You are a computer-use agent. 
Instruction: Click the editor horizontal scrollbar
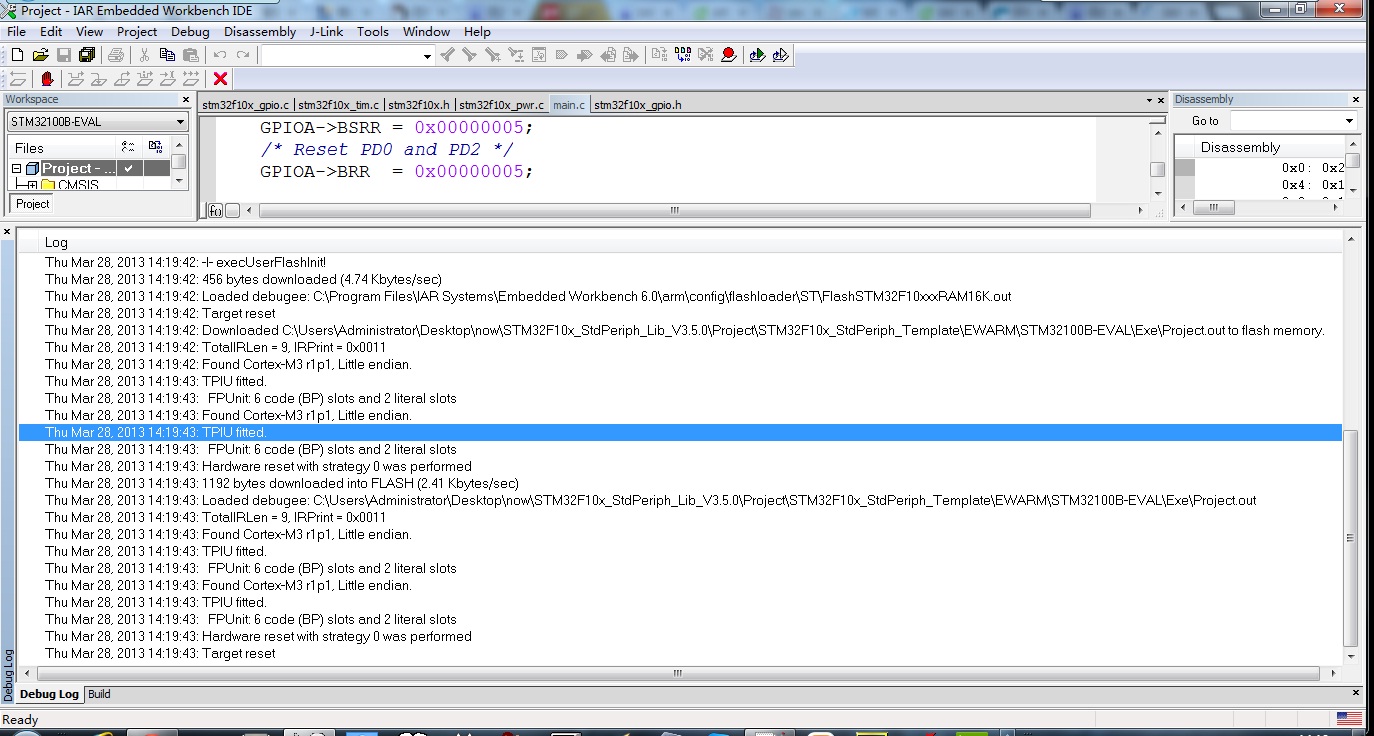(x=675, y=211)
